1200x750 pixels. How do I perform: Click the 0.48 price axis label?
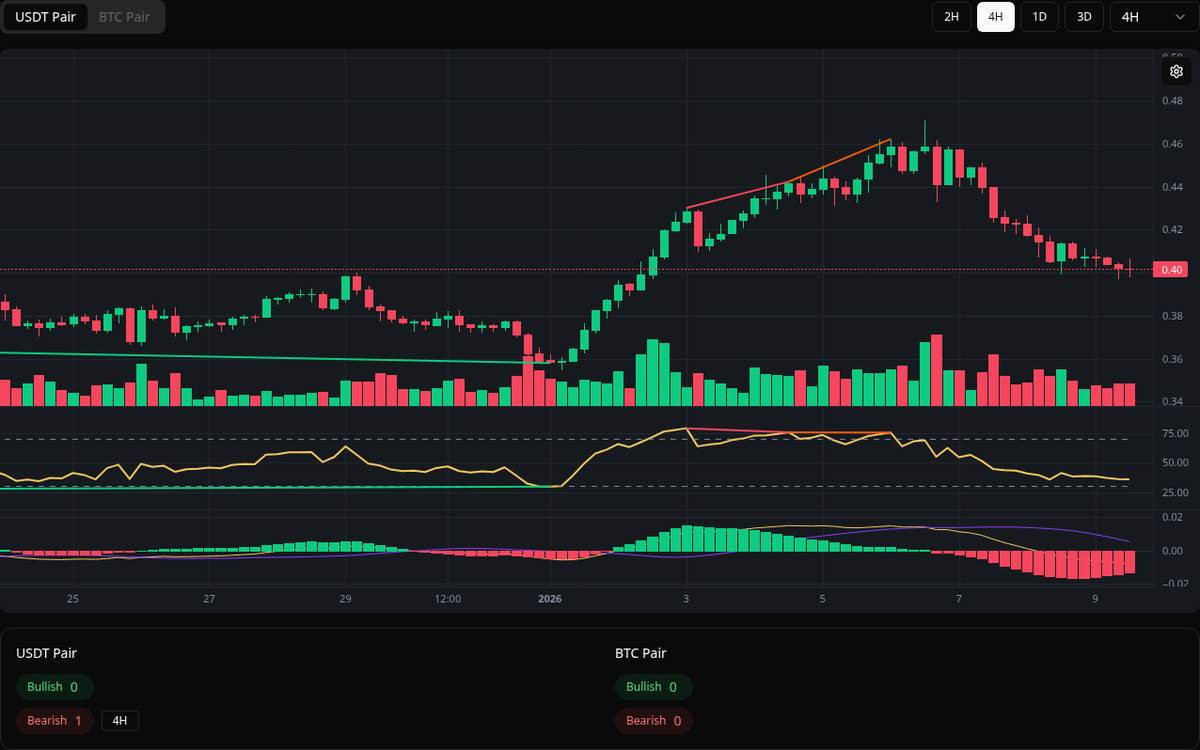tap(1172, 101)
